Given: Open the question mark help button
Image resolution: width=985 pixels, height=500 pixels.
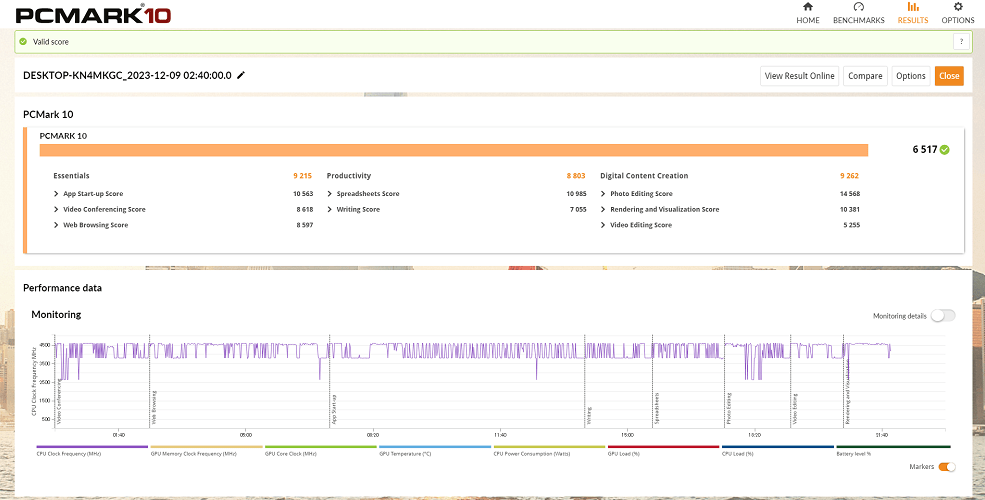Looking at the screenshot, I should (x=961, y=41).
